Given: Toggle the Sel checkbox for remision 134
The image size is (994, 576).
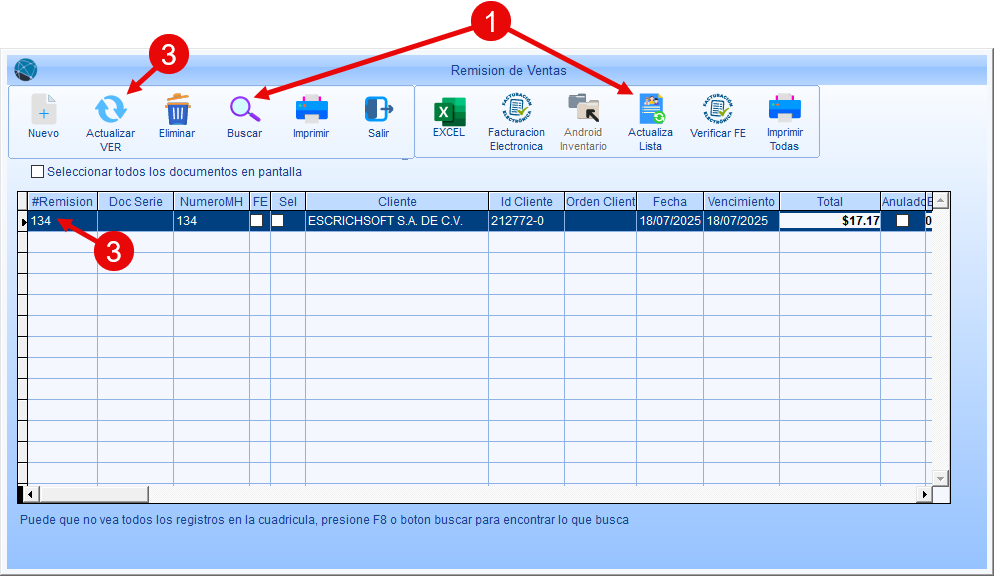Looking at the screenshot, I should [x=279, y=221].
